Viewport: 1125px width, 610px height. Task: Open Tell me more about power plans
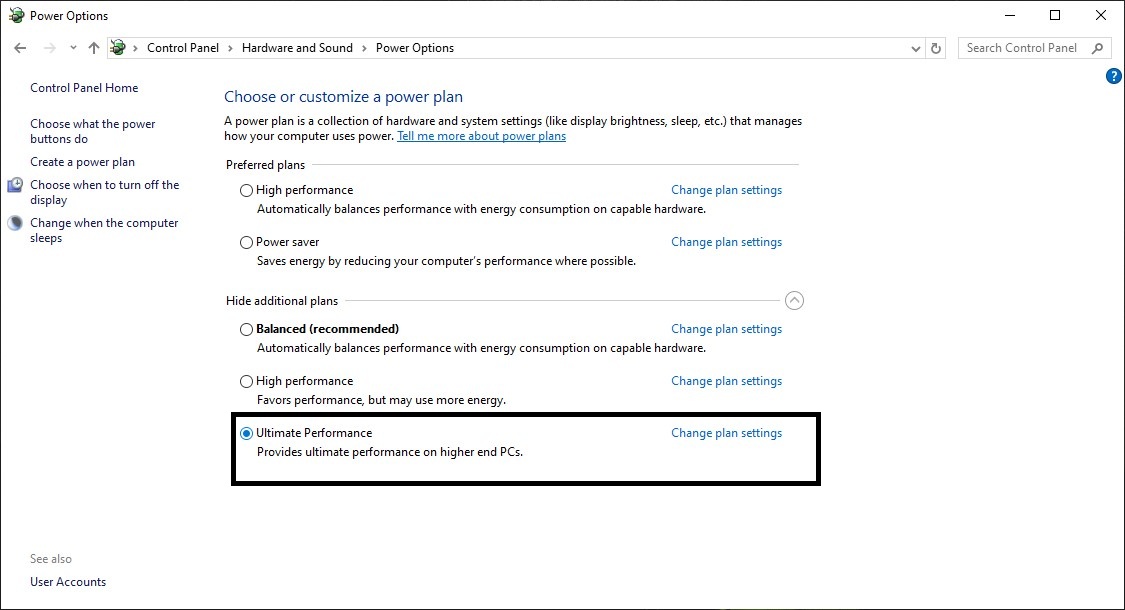pos(481,136)
